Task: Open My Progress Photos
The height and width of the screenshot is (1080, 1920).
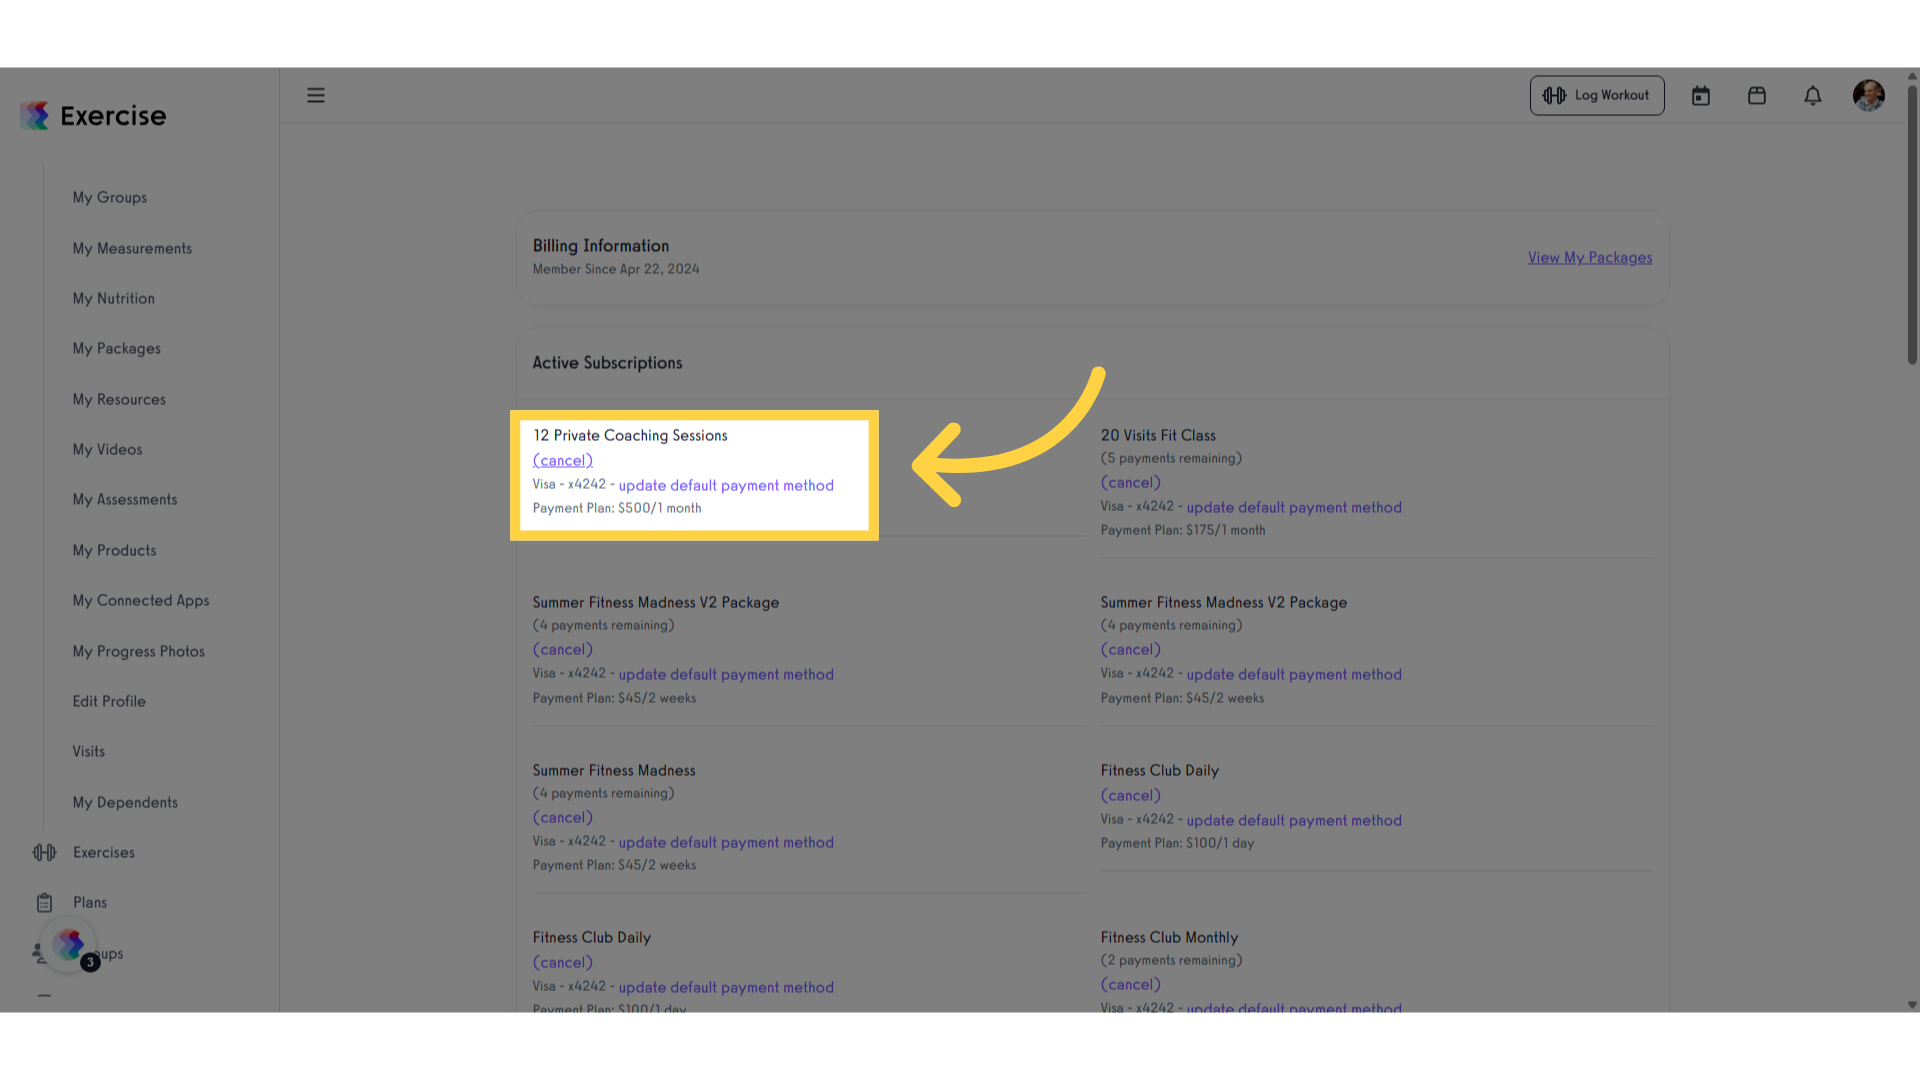Action: click(x=139, y=651)
